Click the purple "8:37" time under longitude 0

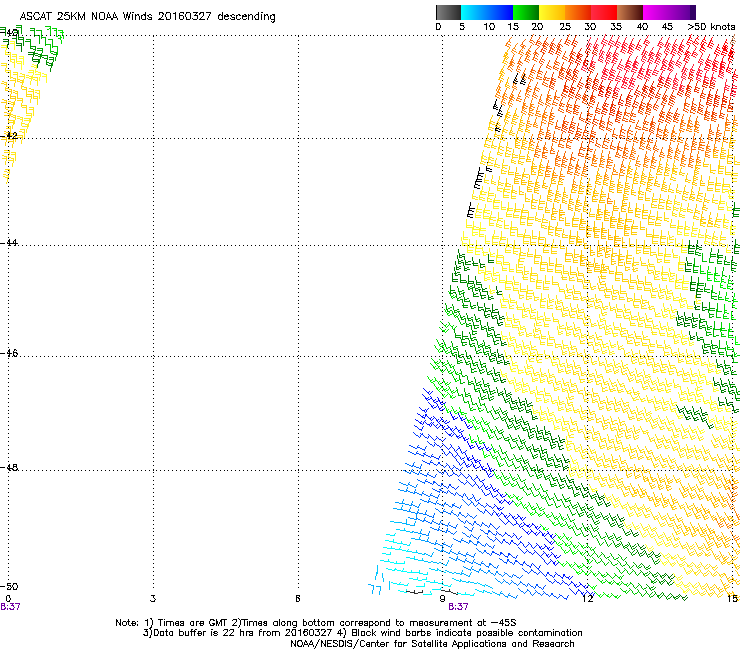10,607
